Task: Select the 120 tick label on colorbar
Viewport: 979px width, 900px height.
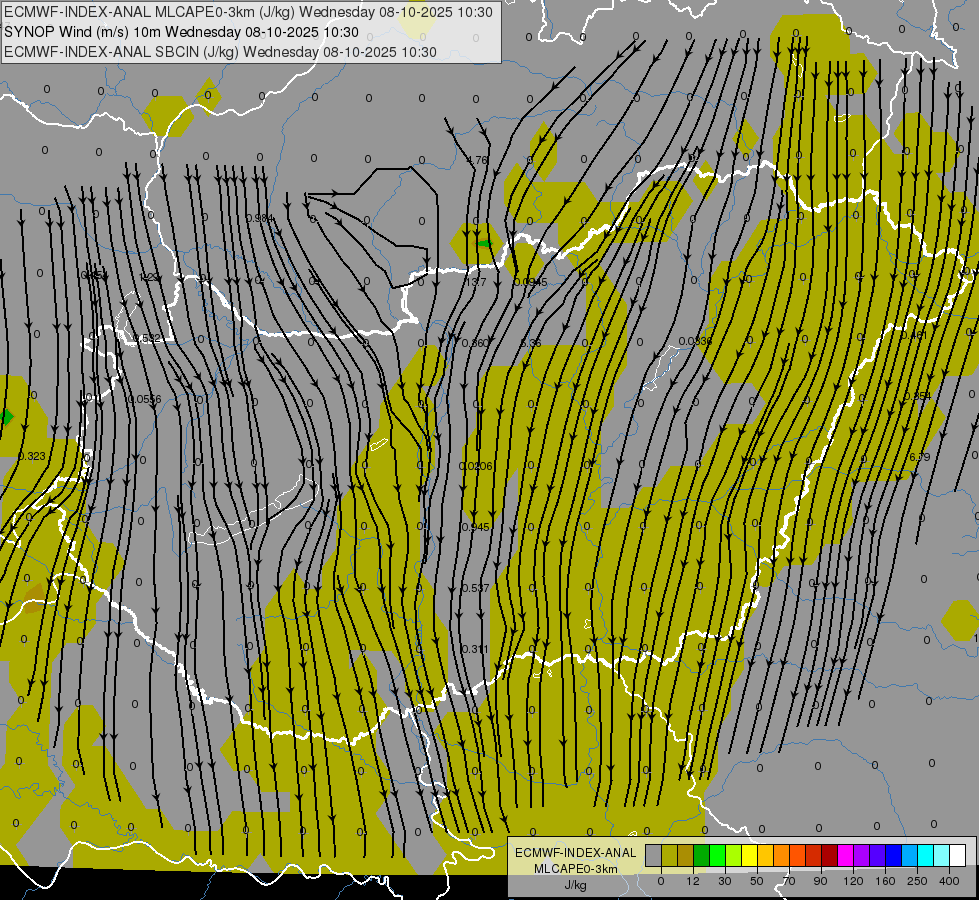Action: (x=853, y=881)
